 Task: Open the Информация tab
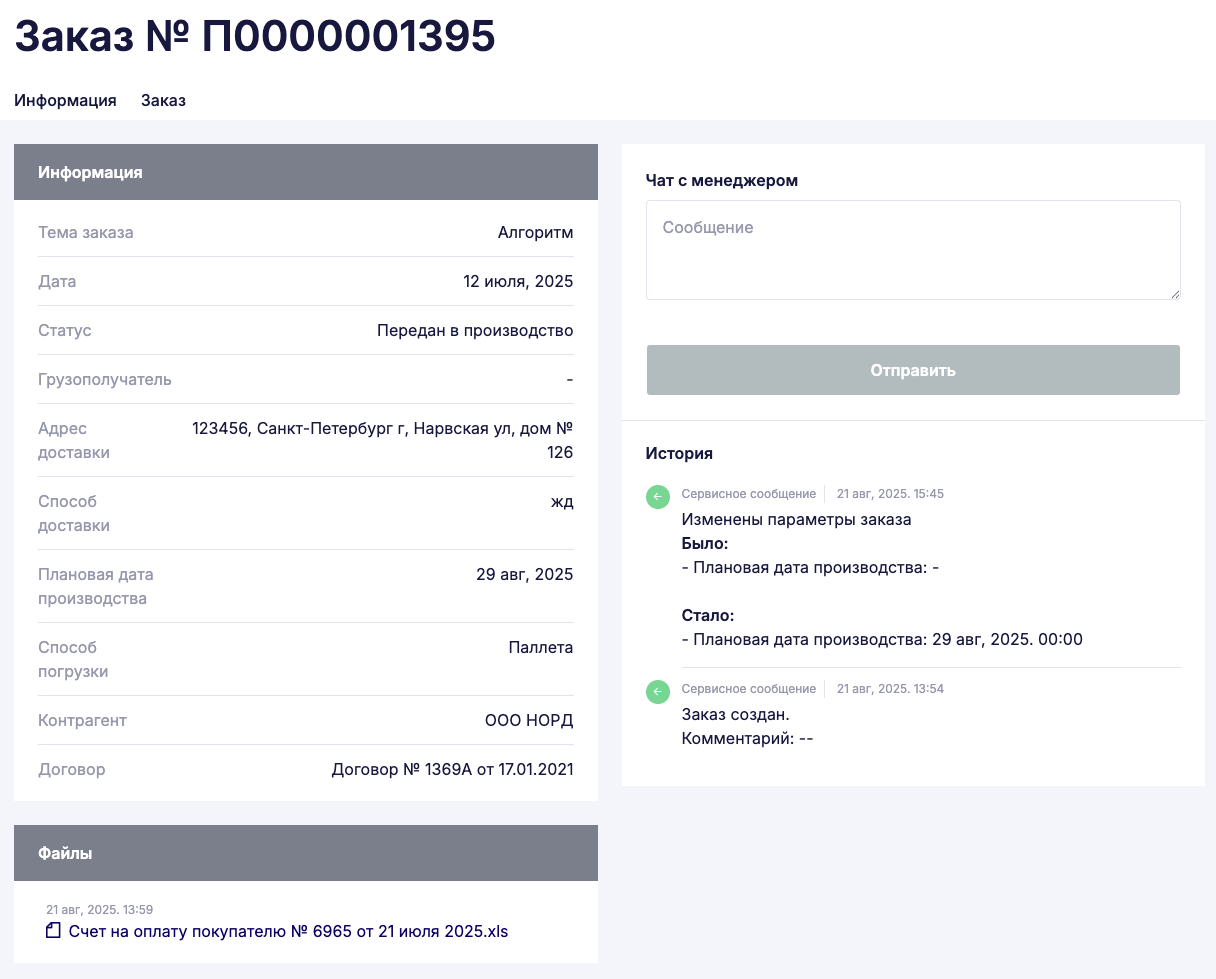coord(65,100)
